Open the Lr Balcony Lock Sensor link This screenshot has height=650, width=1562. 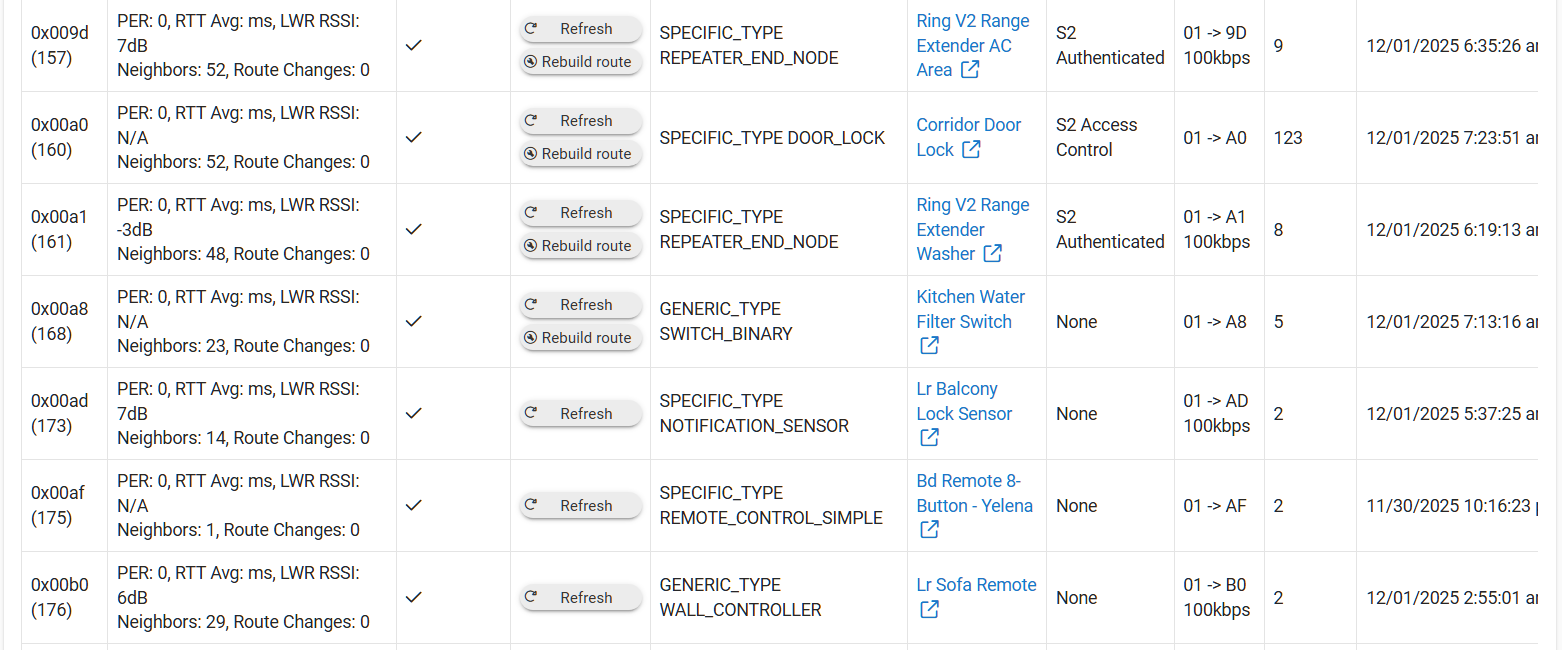click(x=957, y=389)
